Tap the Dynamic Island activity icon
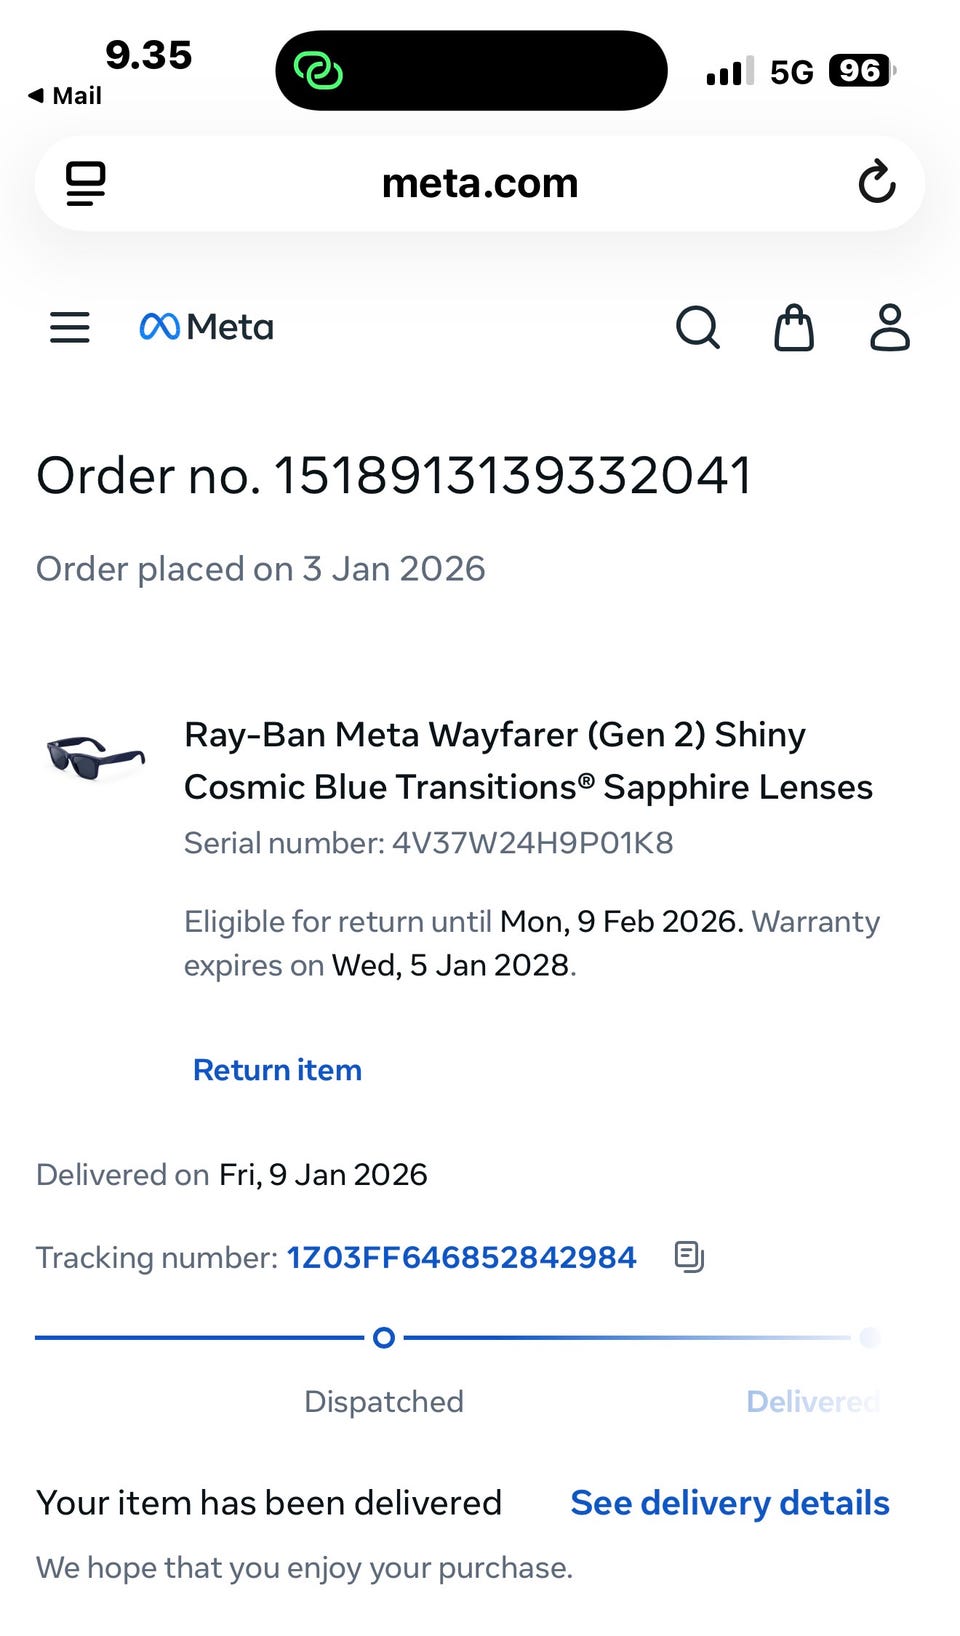Image resolution: width=960 pixels, height=1636 pixels. tap(319, 71)
